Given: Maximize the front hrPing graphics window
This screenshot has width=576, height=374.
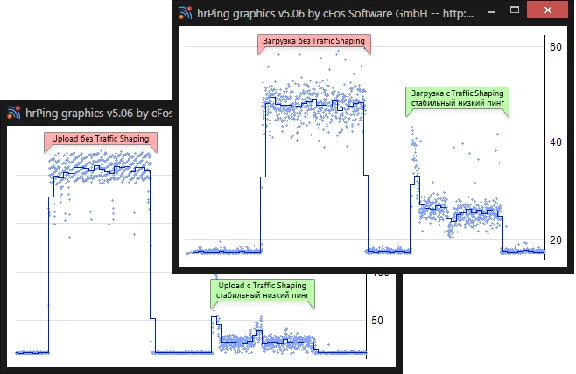Looking at the screenshot, I should coord(514,10).
